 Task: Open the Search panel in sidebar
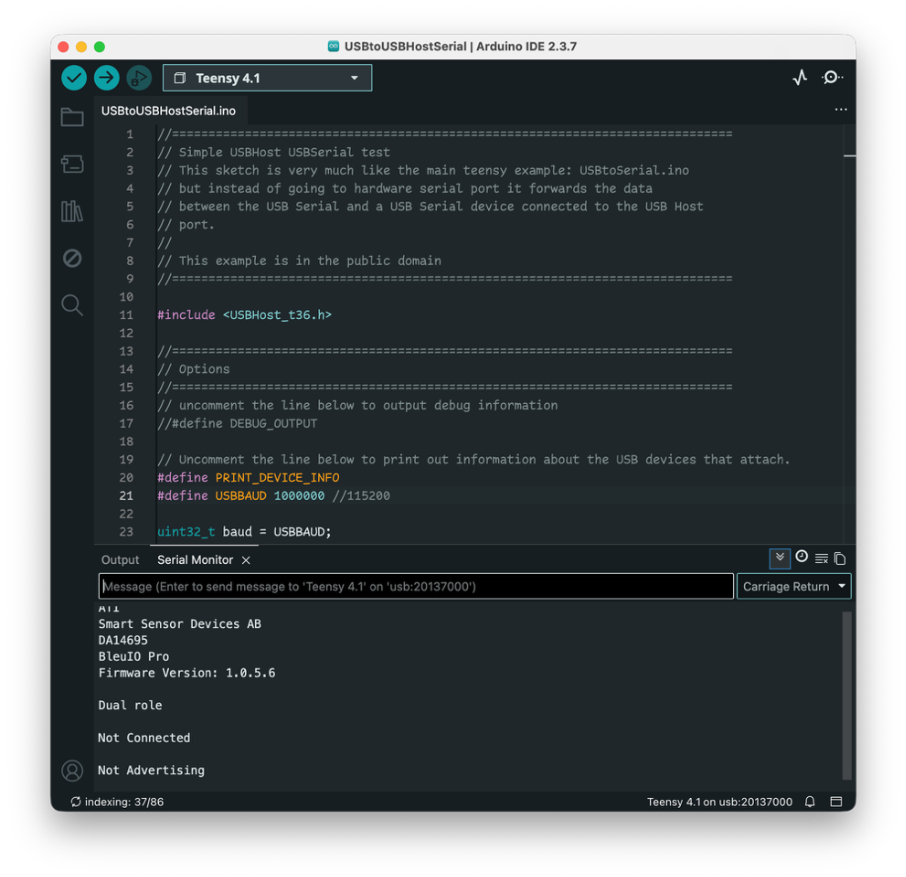72,305
